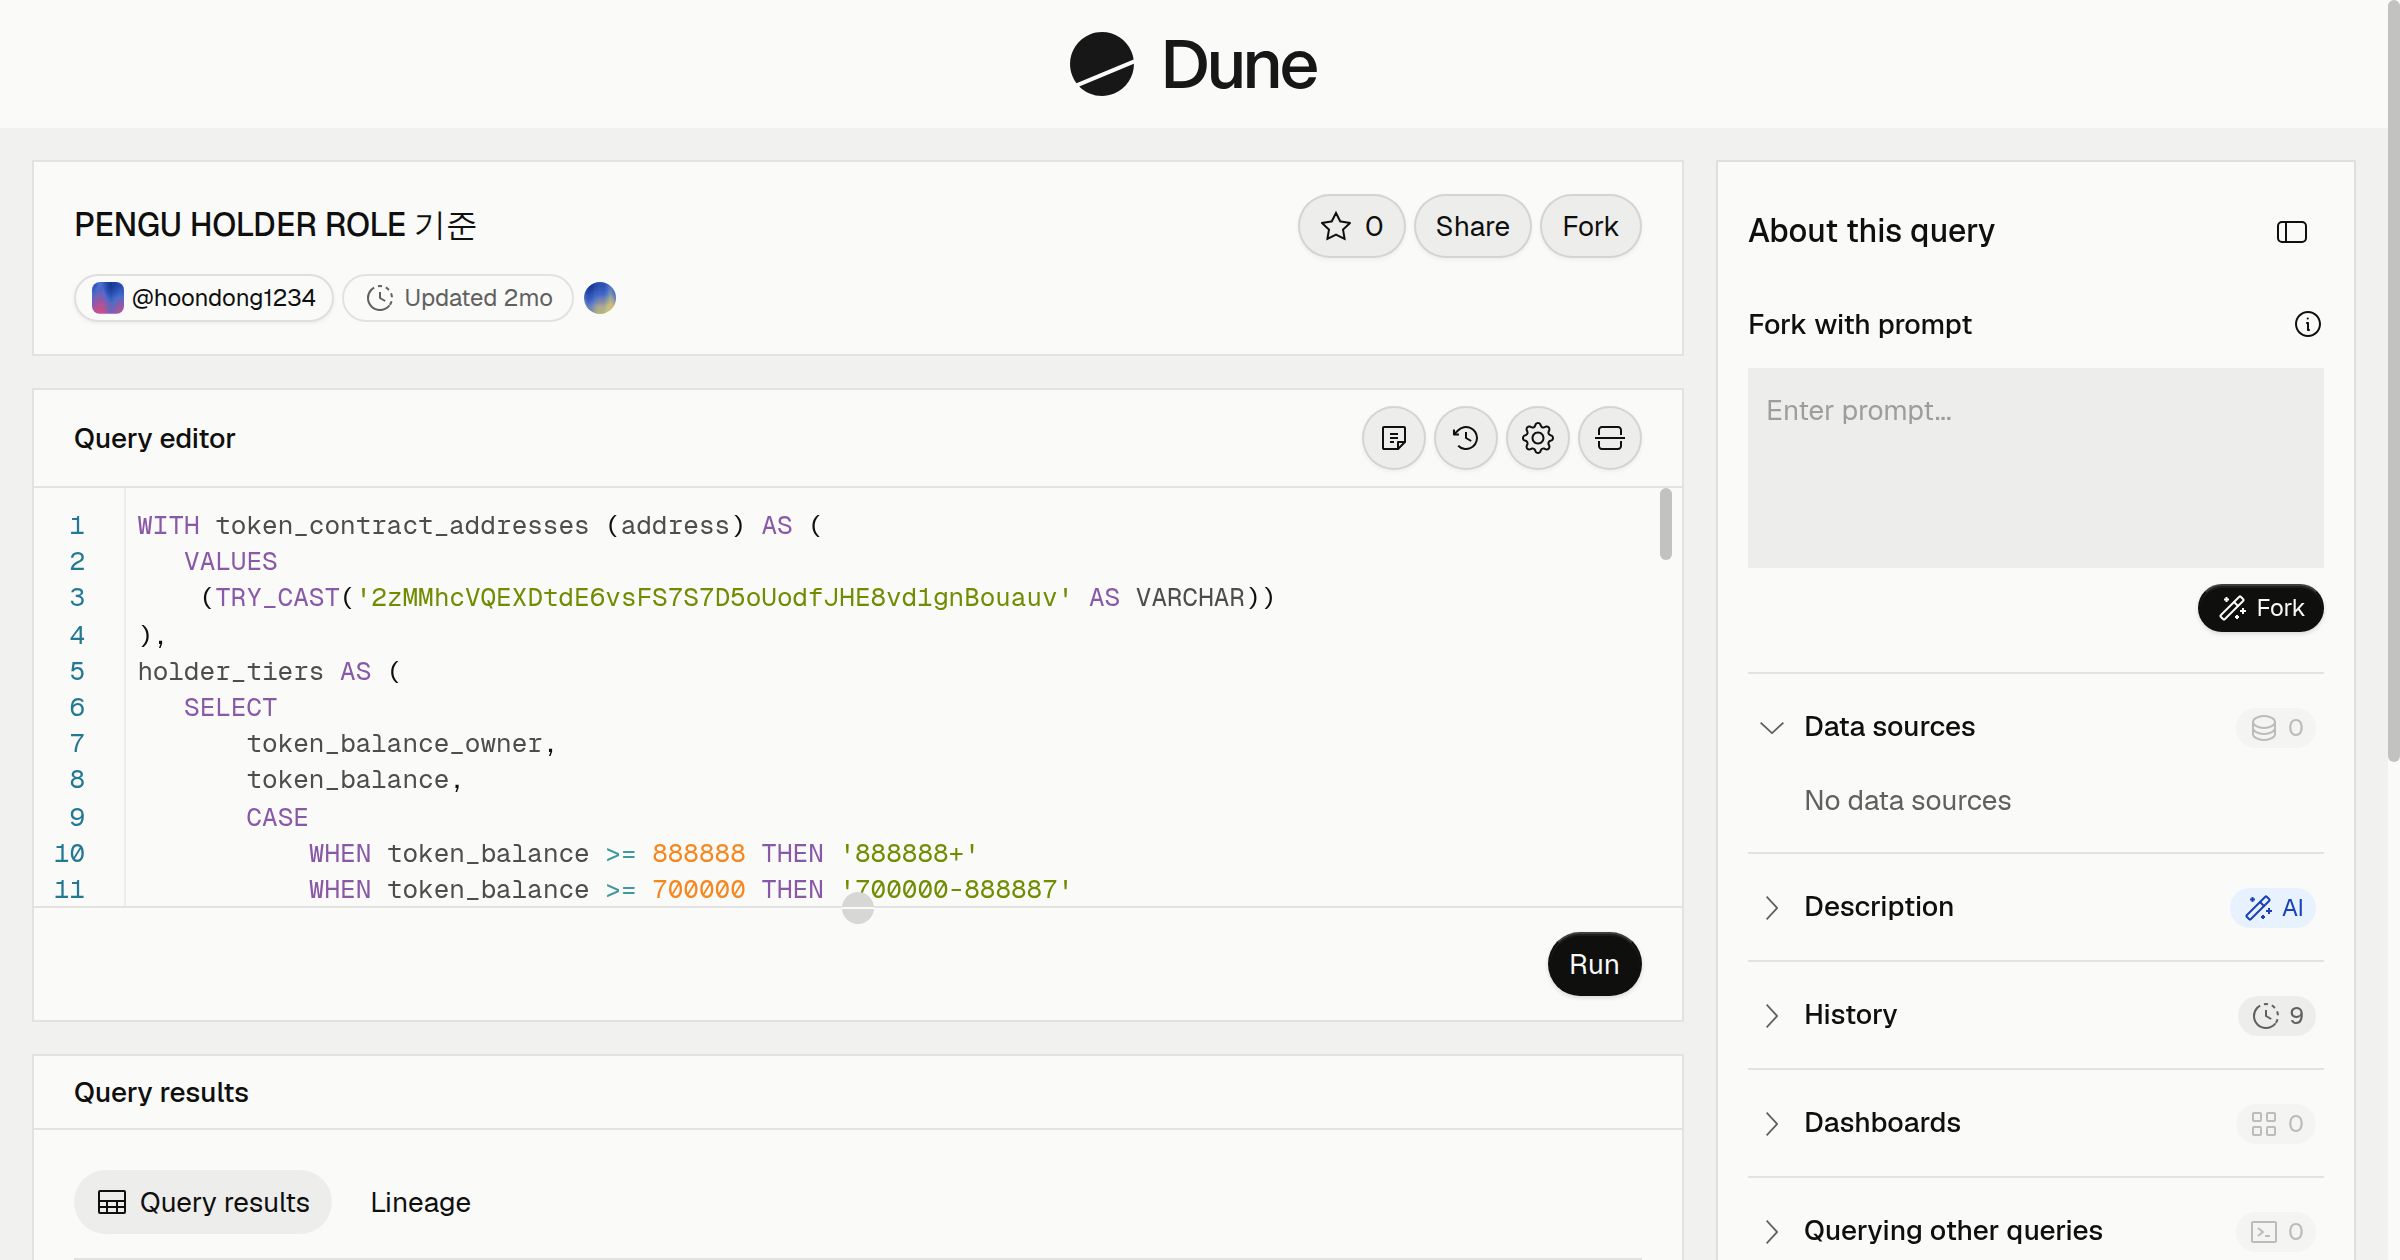Viewport: 2400px width, 1260px height.
Task: Click the Dune logo at top
Action: pos(1193,64)
